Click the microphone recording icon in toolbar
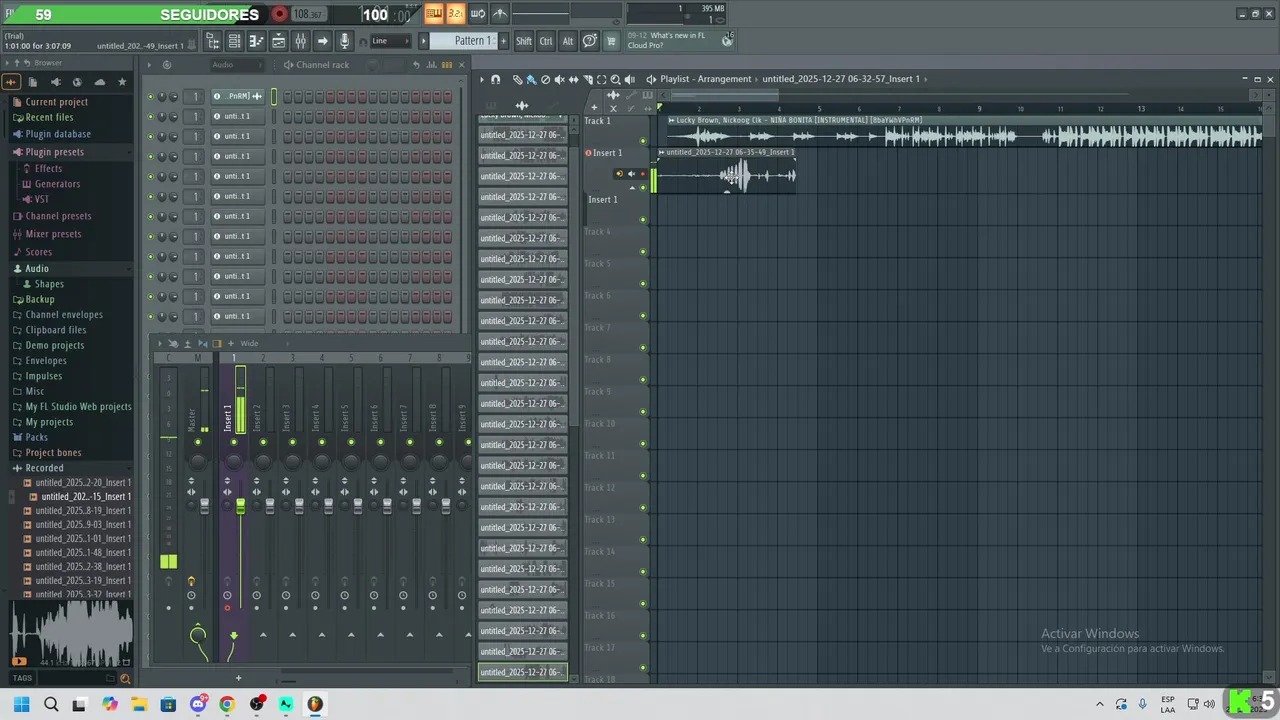This screenshot has height=720, width=1280. (344, 41)
